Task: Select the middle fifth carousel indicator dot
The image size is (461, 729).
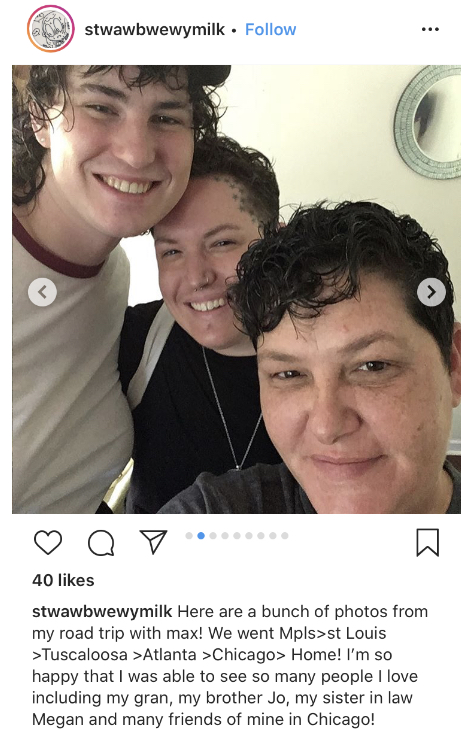Action: tap(237, 536)
